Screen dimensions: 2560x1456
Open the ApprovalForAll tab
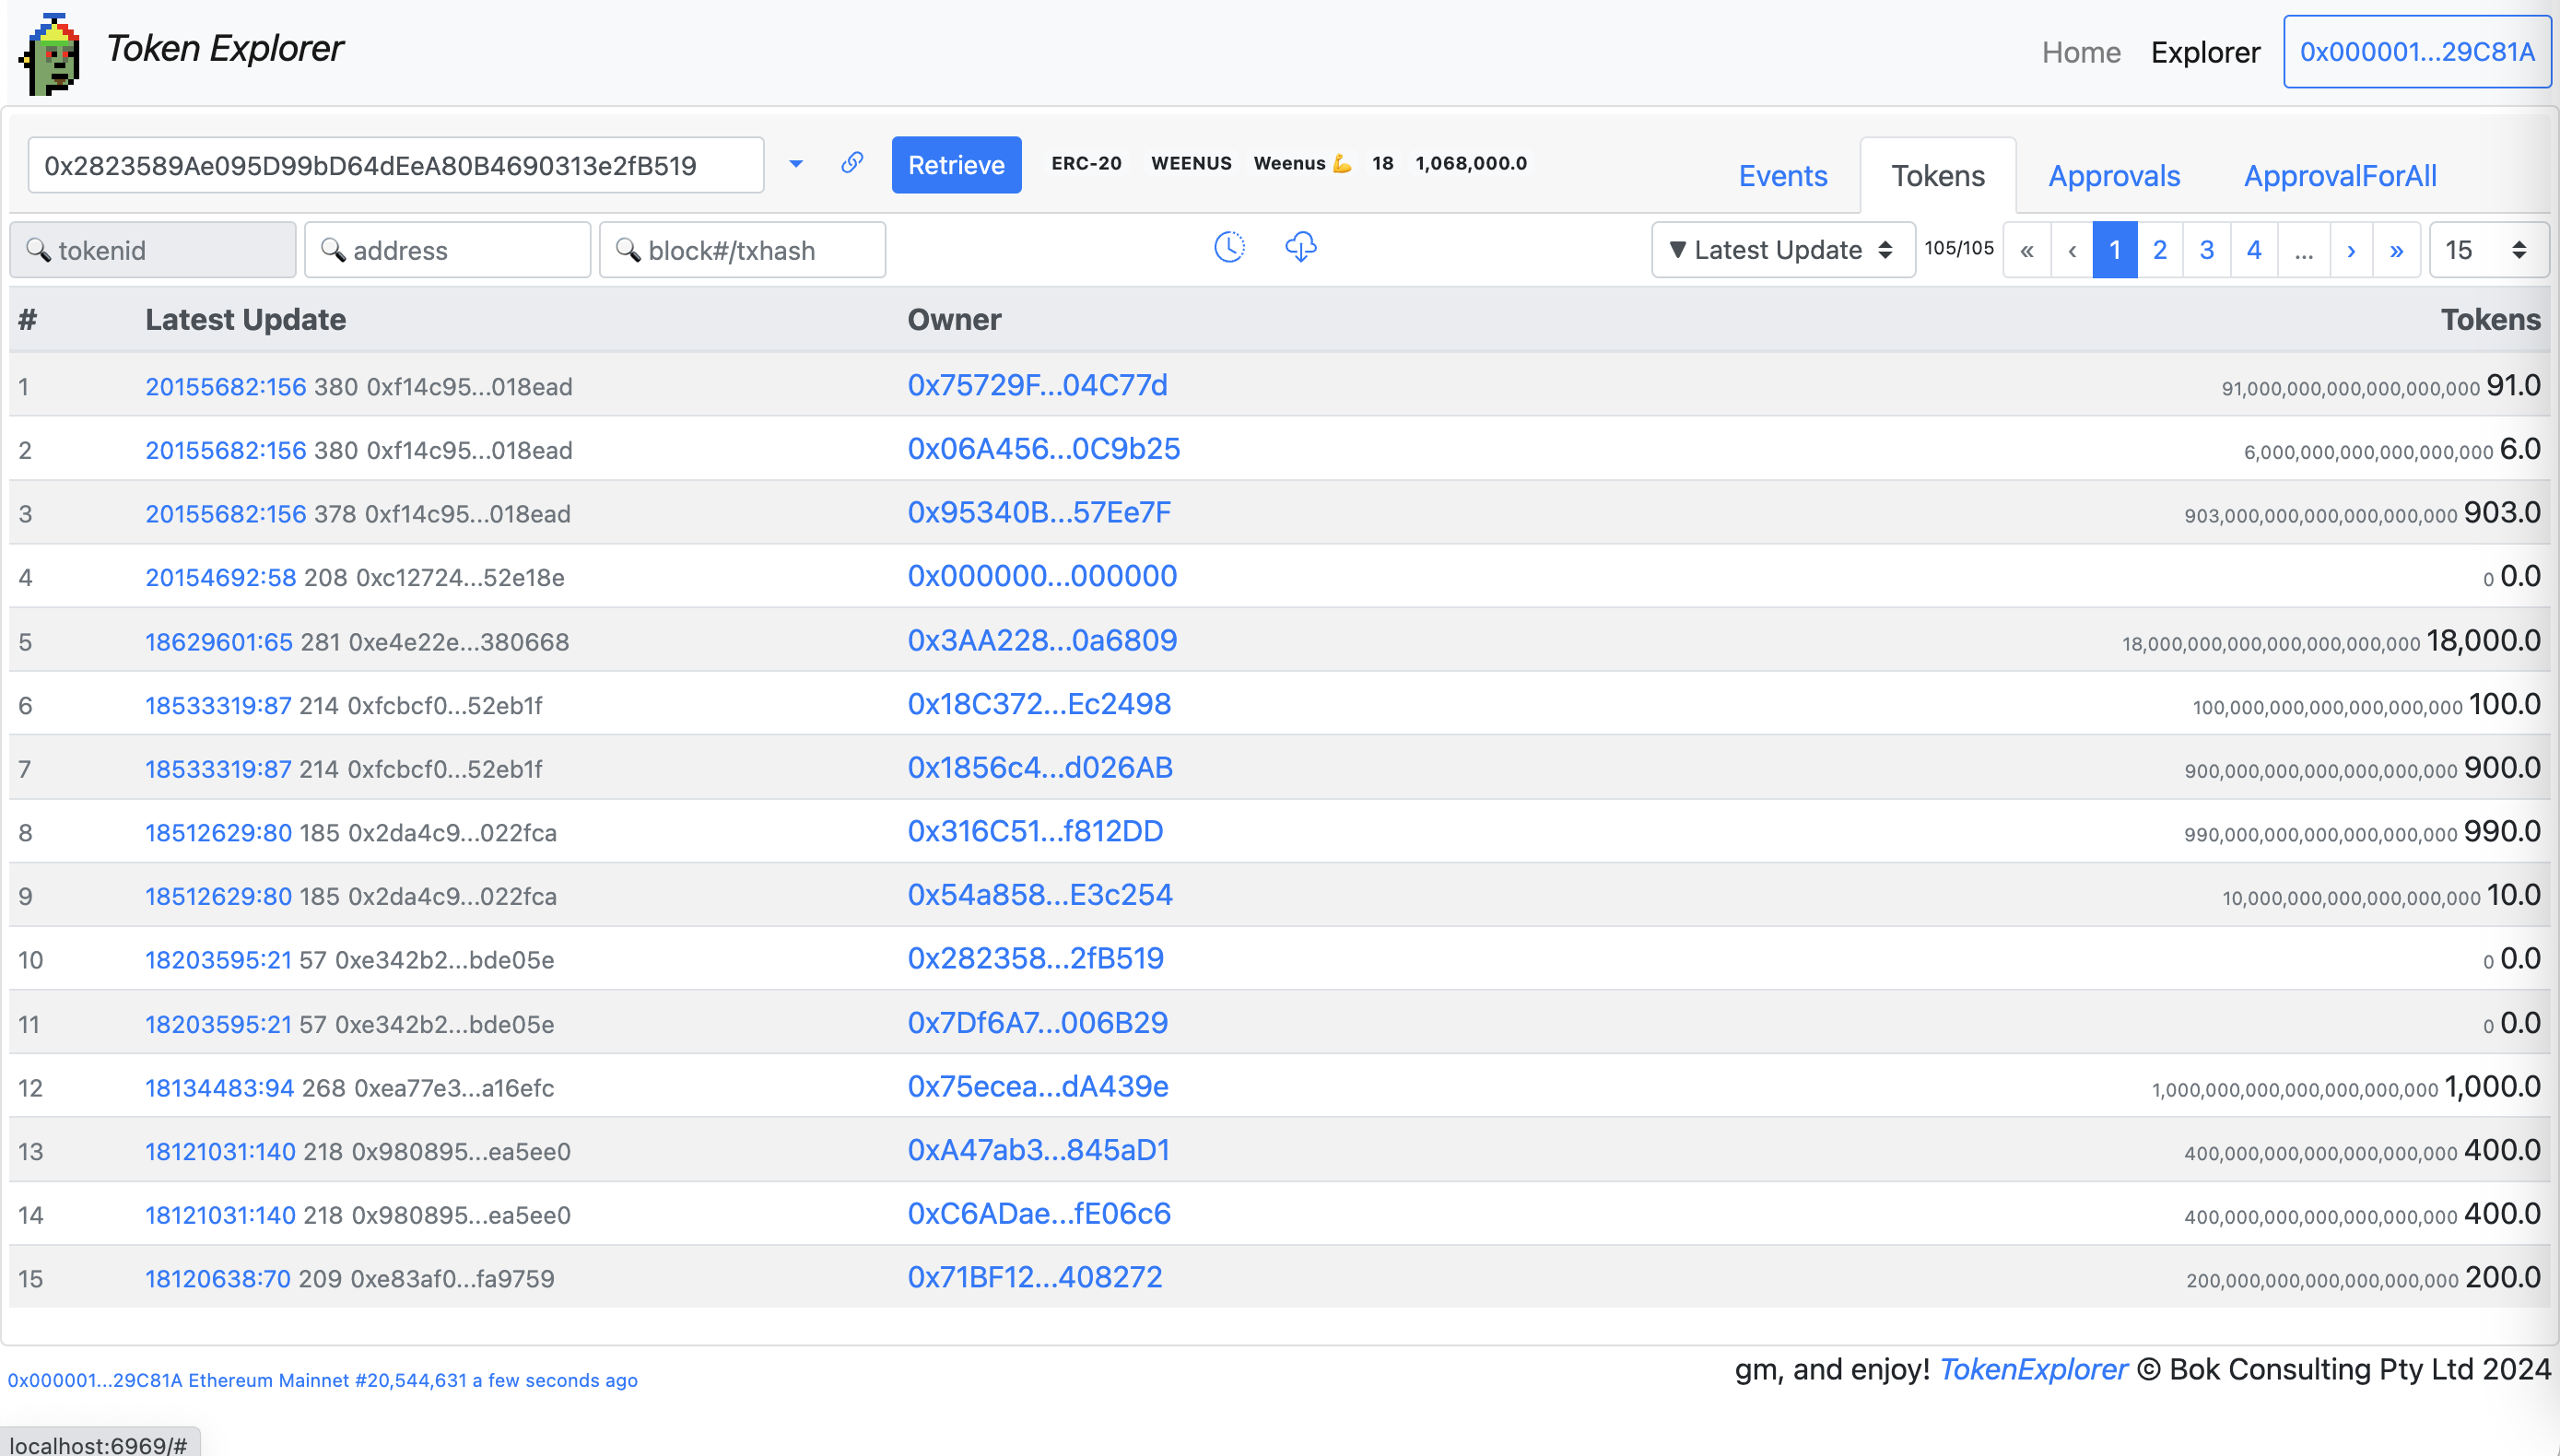coord(2339,176)
